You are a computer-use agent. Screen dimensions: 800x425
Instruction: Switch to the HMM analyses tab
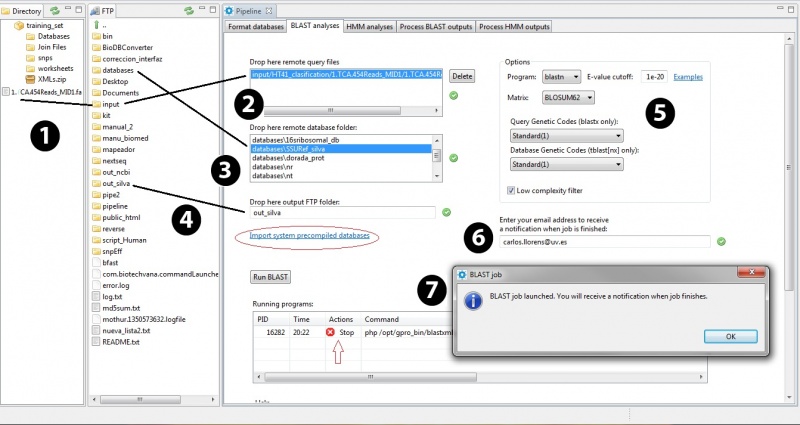370,26
